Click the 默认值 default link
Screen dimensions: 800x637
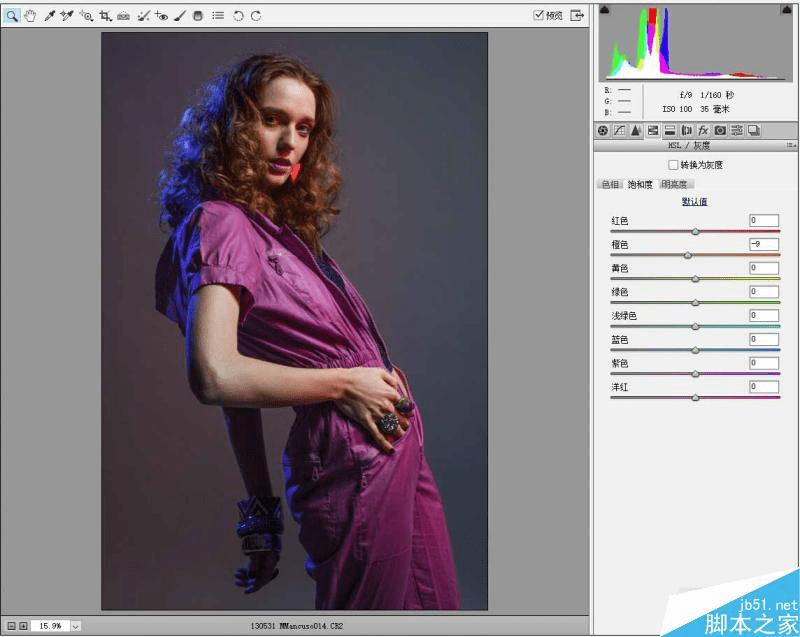coord(694,202)
